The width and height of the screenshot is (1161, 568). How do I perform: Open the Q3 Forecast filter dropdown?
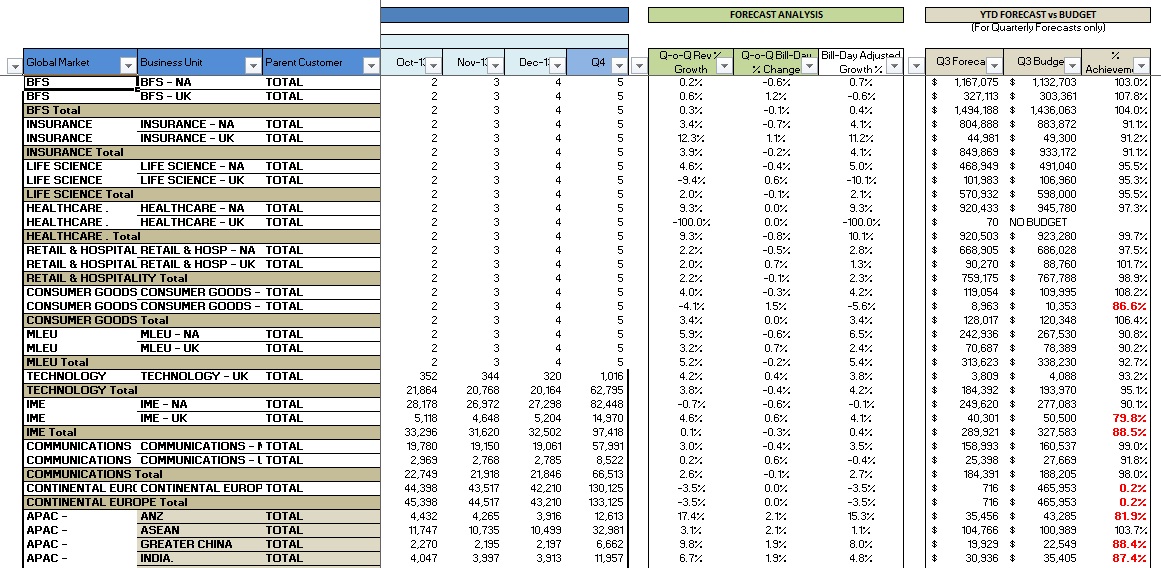click(994, 66)
